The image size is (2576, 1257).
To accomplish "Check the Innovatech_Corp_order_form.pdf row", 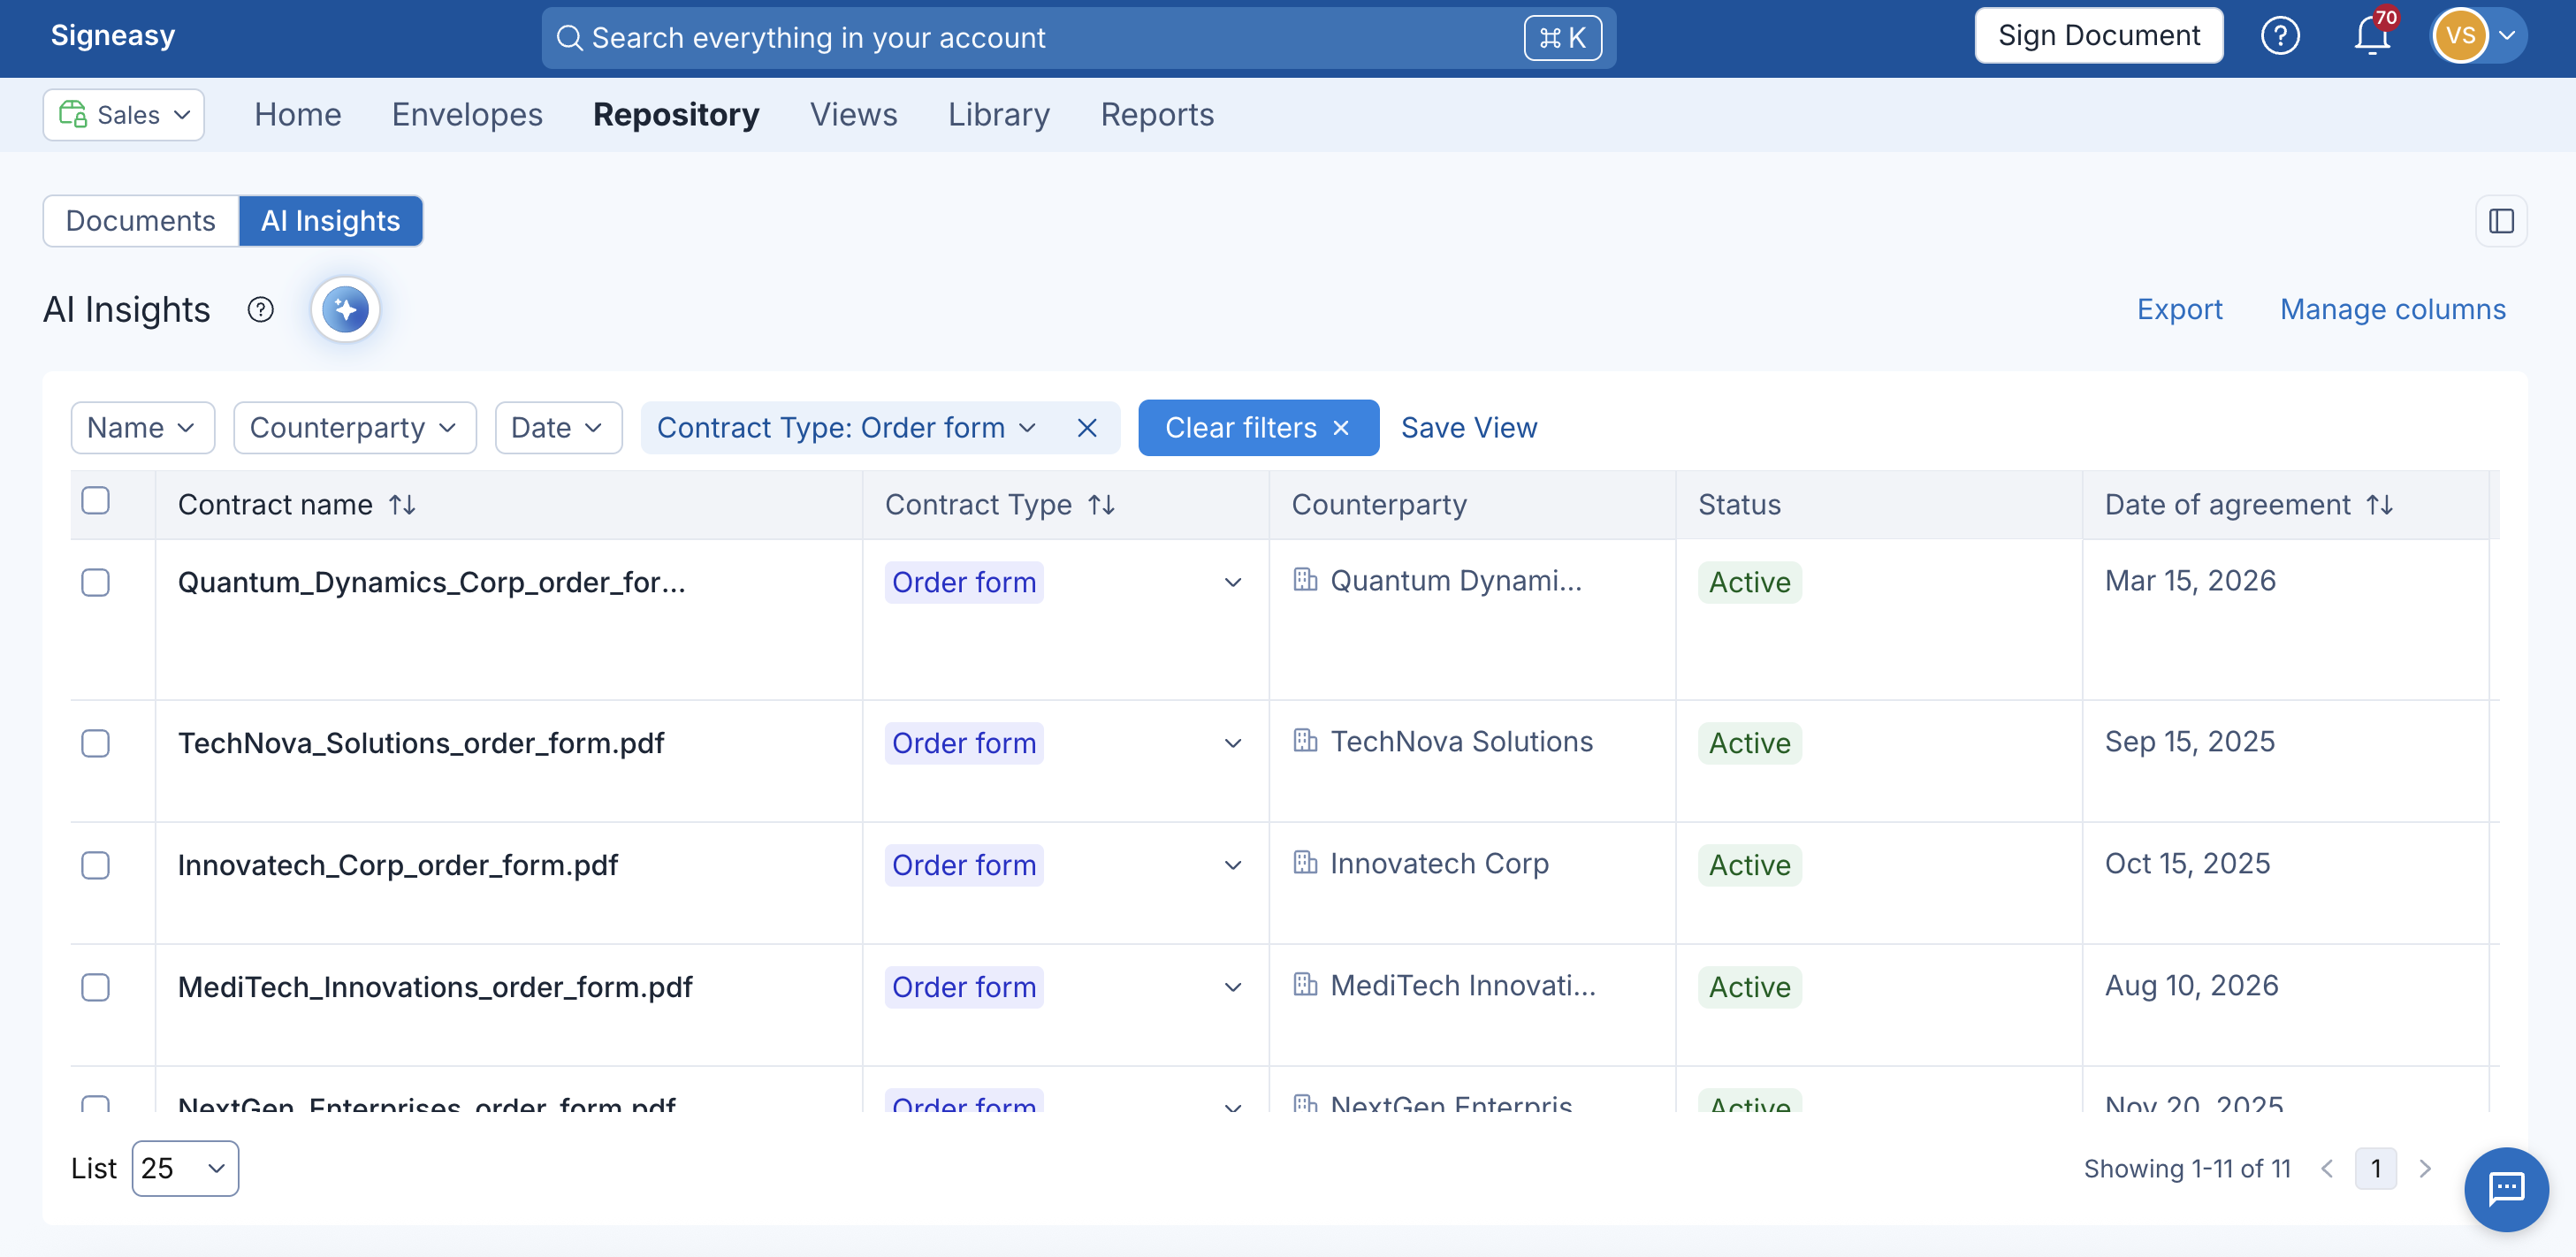I will click(x=95, y=865).
